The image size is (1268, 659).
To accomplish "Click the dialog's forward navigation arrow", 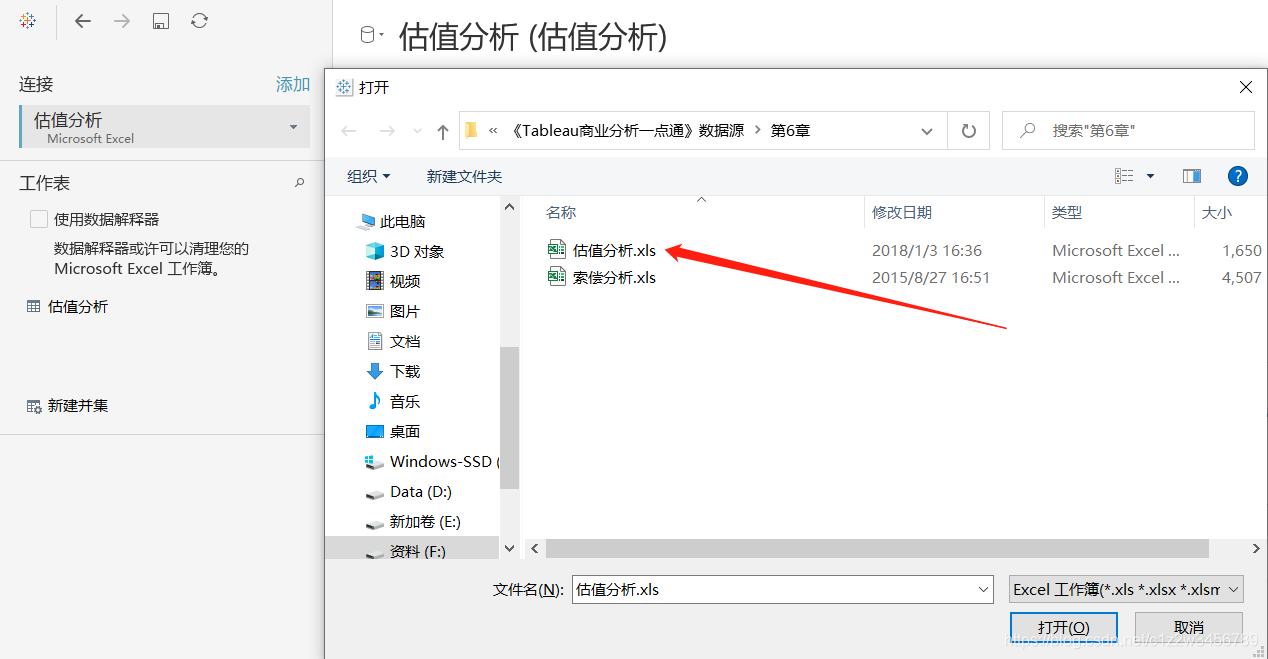I will [x=387, y=131].
